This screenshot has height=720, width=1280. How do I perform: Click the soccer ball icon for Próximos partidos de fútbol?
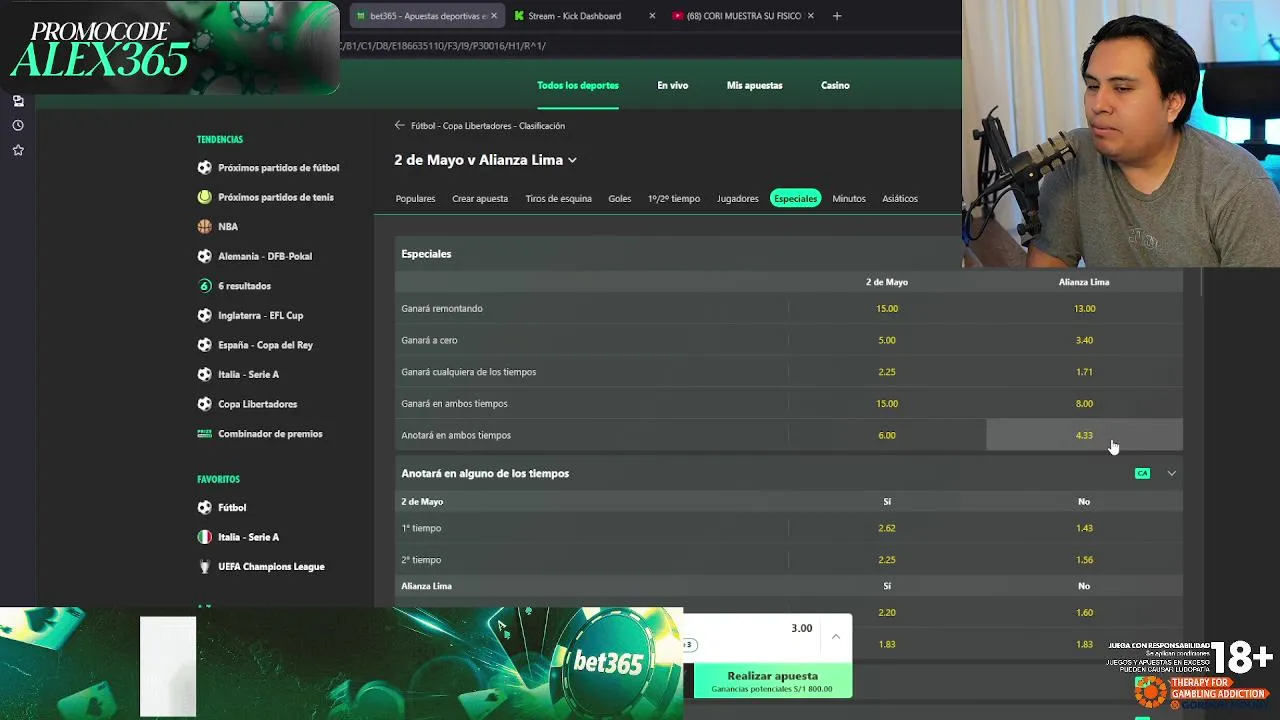204,168
